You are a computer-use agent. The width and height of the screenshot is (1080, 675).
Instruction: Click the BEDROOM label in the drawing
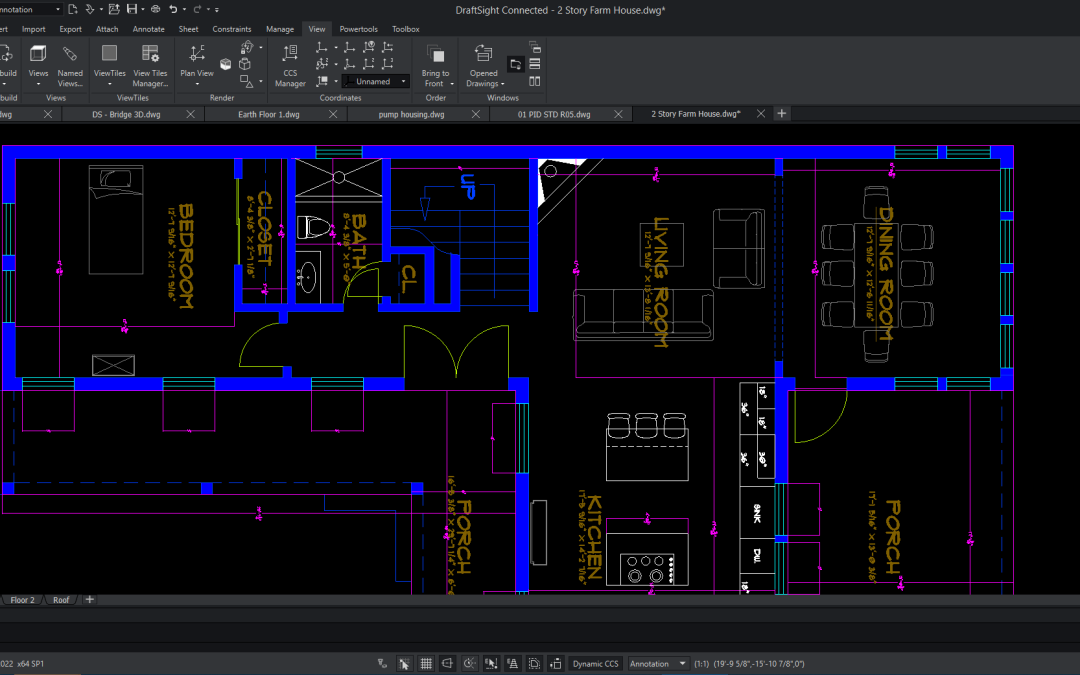pyautogui.click(x=186, y=256)
